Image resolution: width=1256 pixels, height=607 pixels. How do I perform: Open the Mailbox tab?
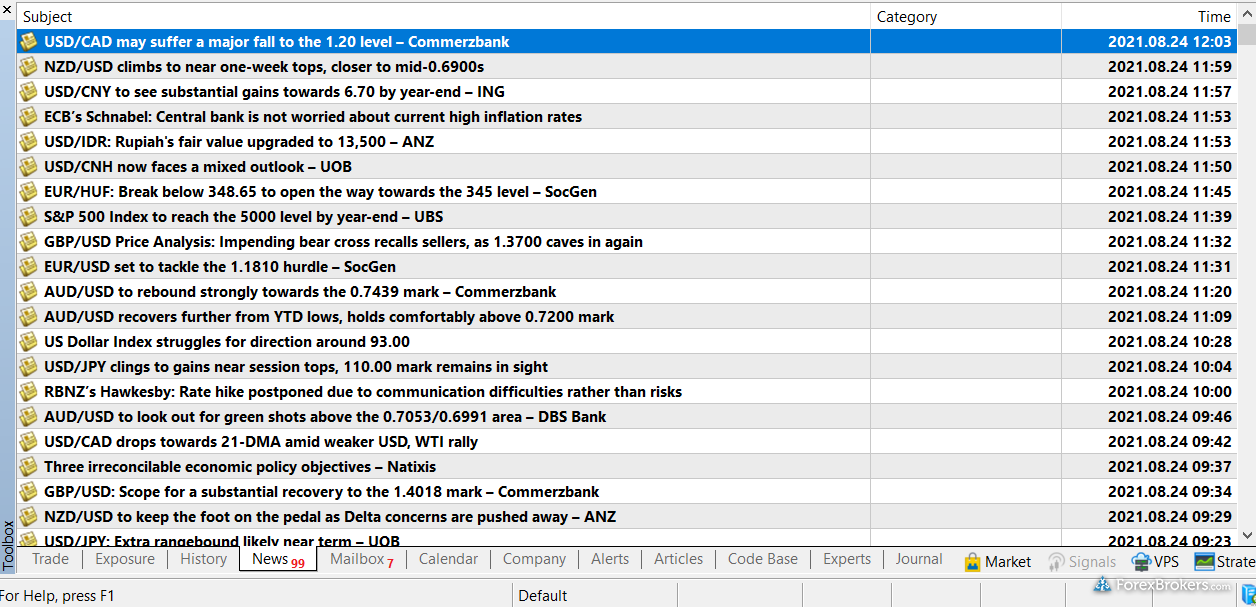362,559
